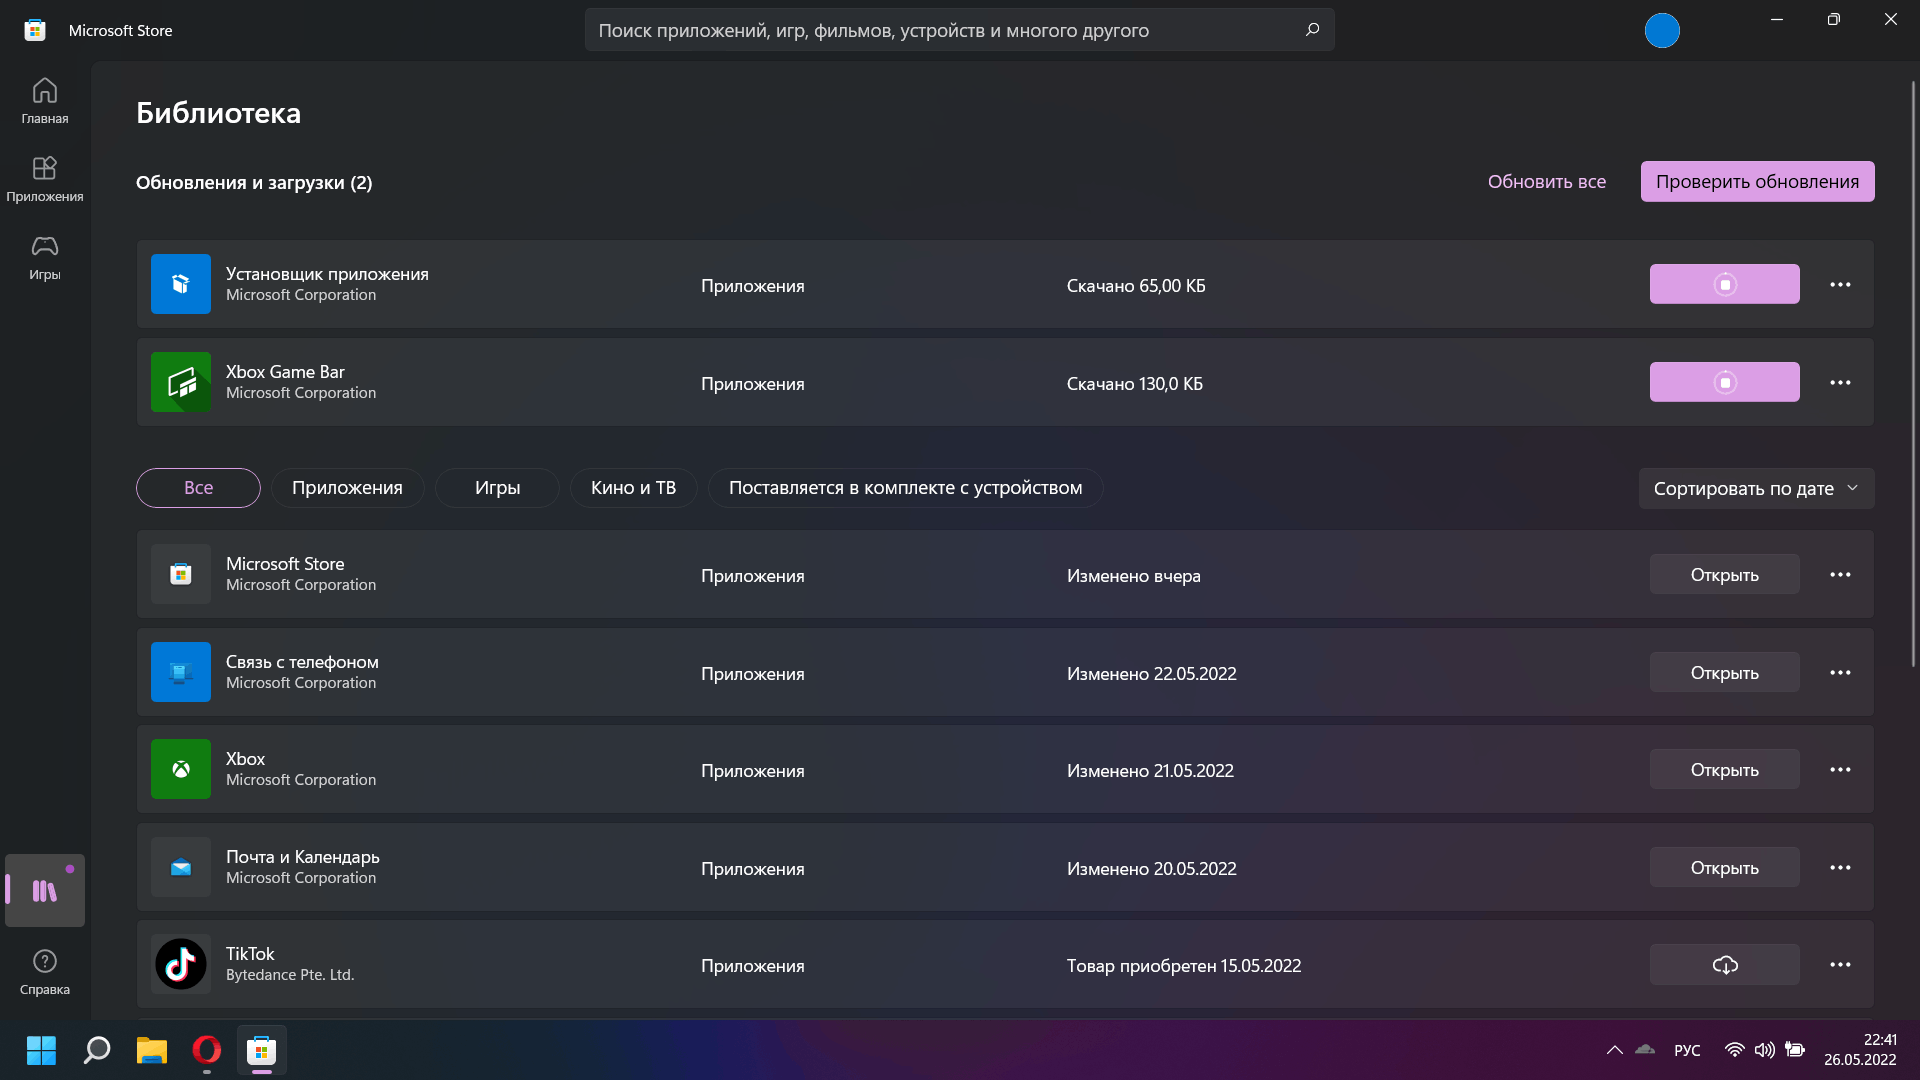Image resolution: width=1920 pixels, height=1080 pixels.
Task: Open more options for Microsoft Store row
Action: tap(1840, 574)
